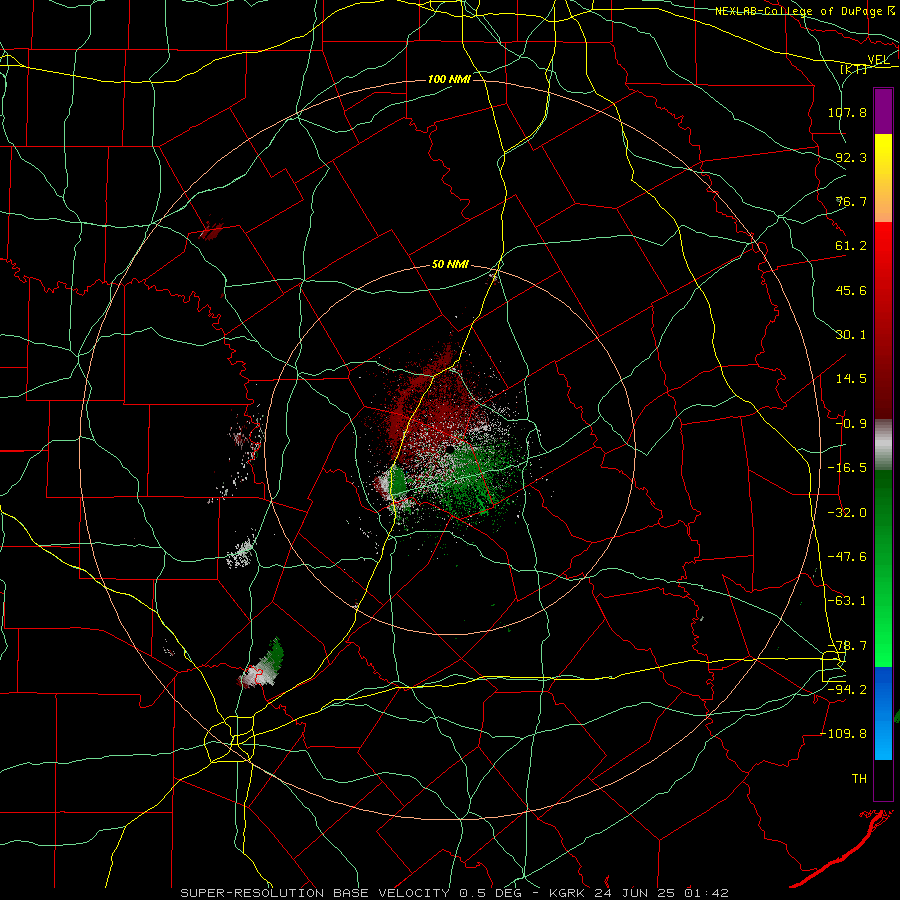Click the 50 NMI range ring label

coord(450,265)
